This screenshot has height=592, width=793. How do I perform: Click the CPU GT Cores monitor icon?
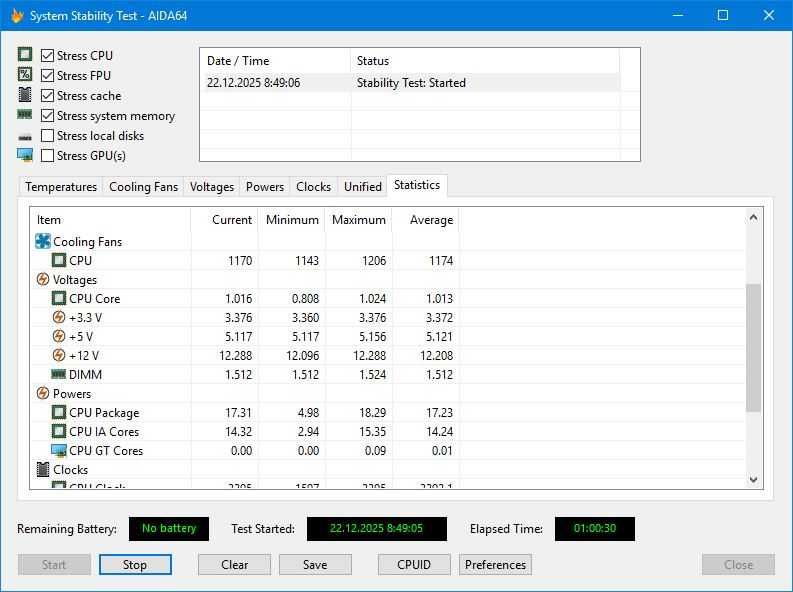(59, 450)
